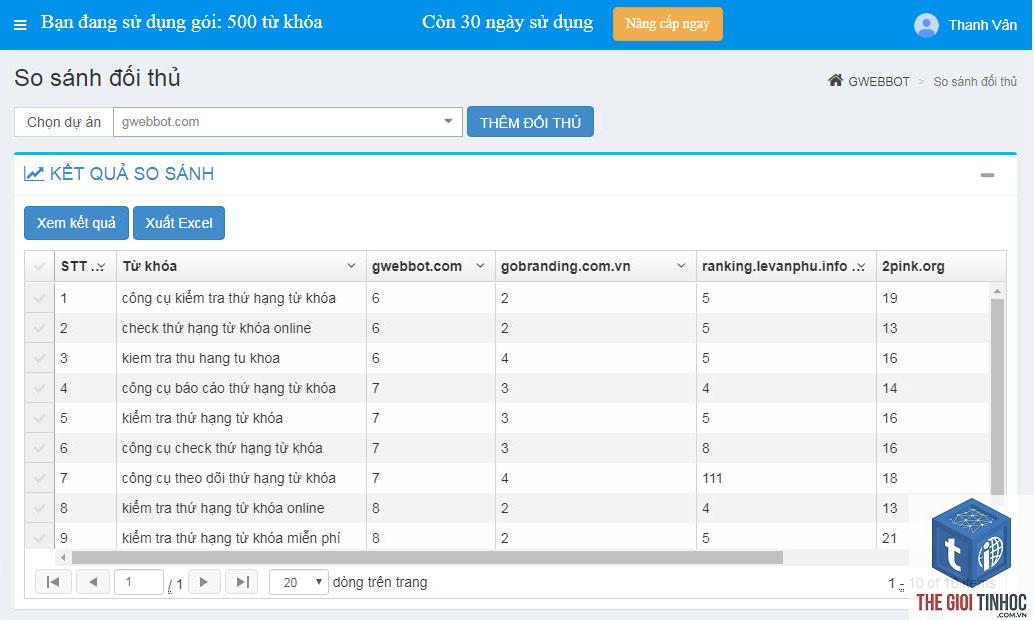
Task: Click the Nâng cấp ngay upgrade button
Action: tap(667, 24)
